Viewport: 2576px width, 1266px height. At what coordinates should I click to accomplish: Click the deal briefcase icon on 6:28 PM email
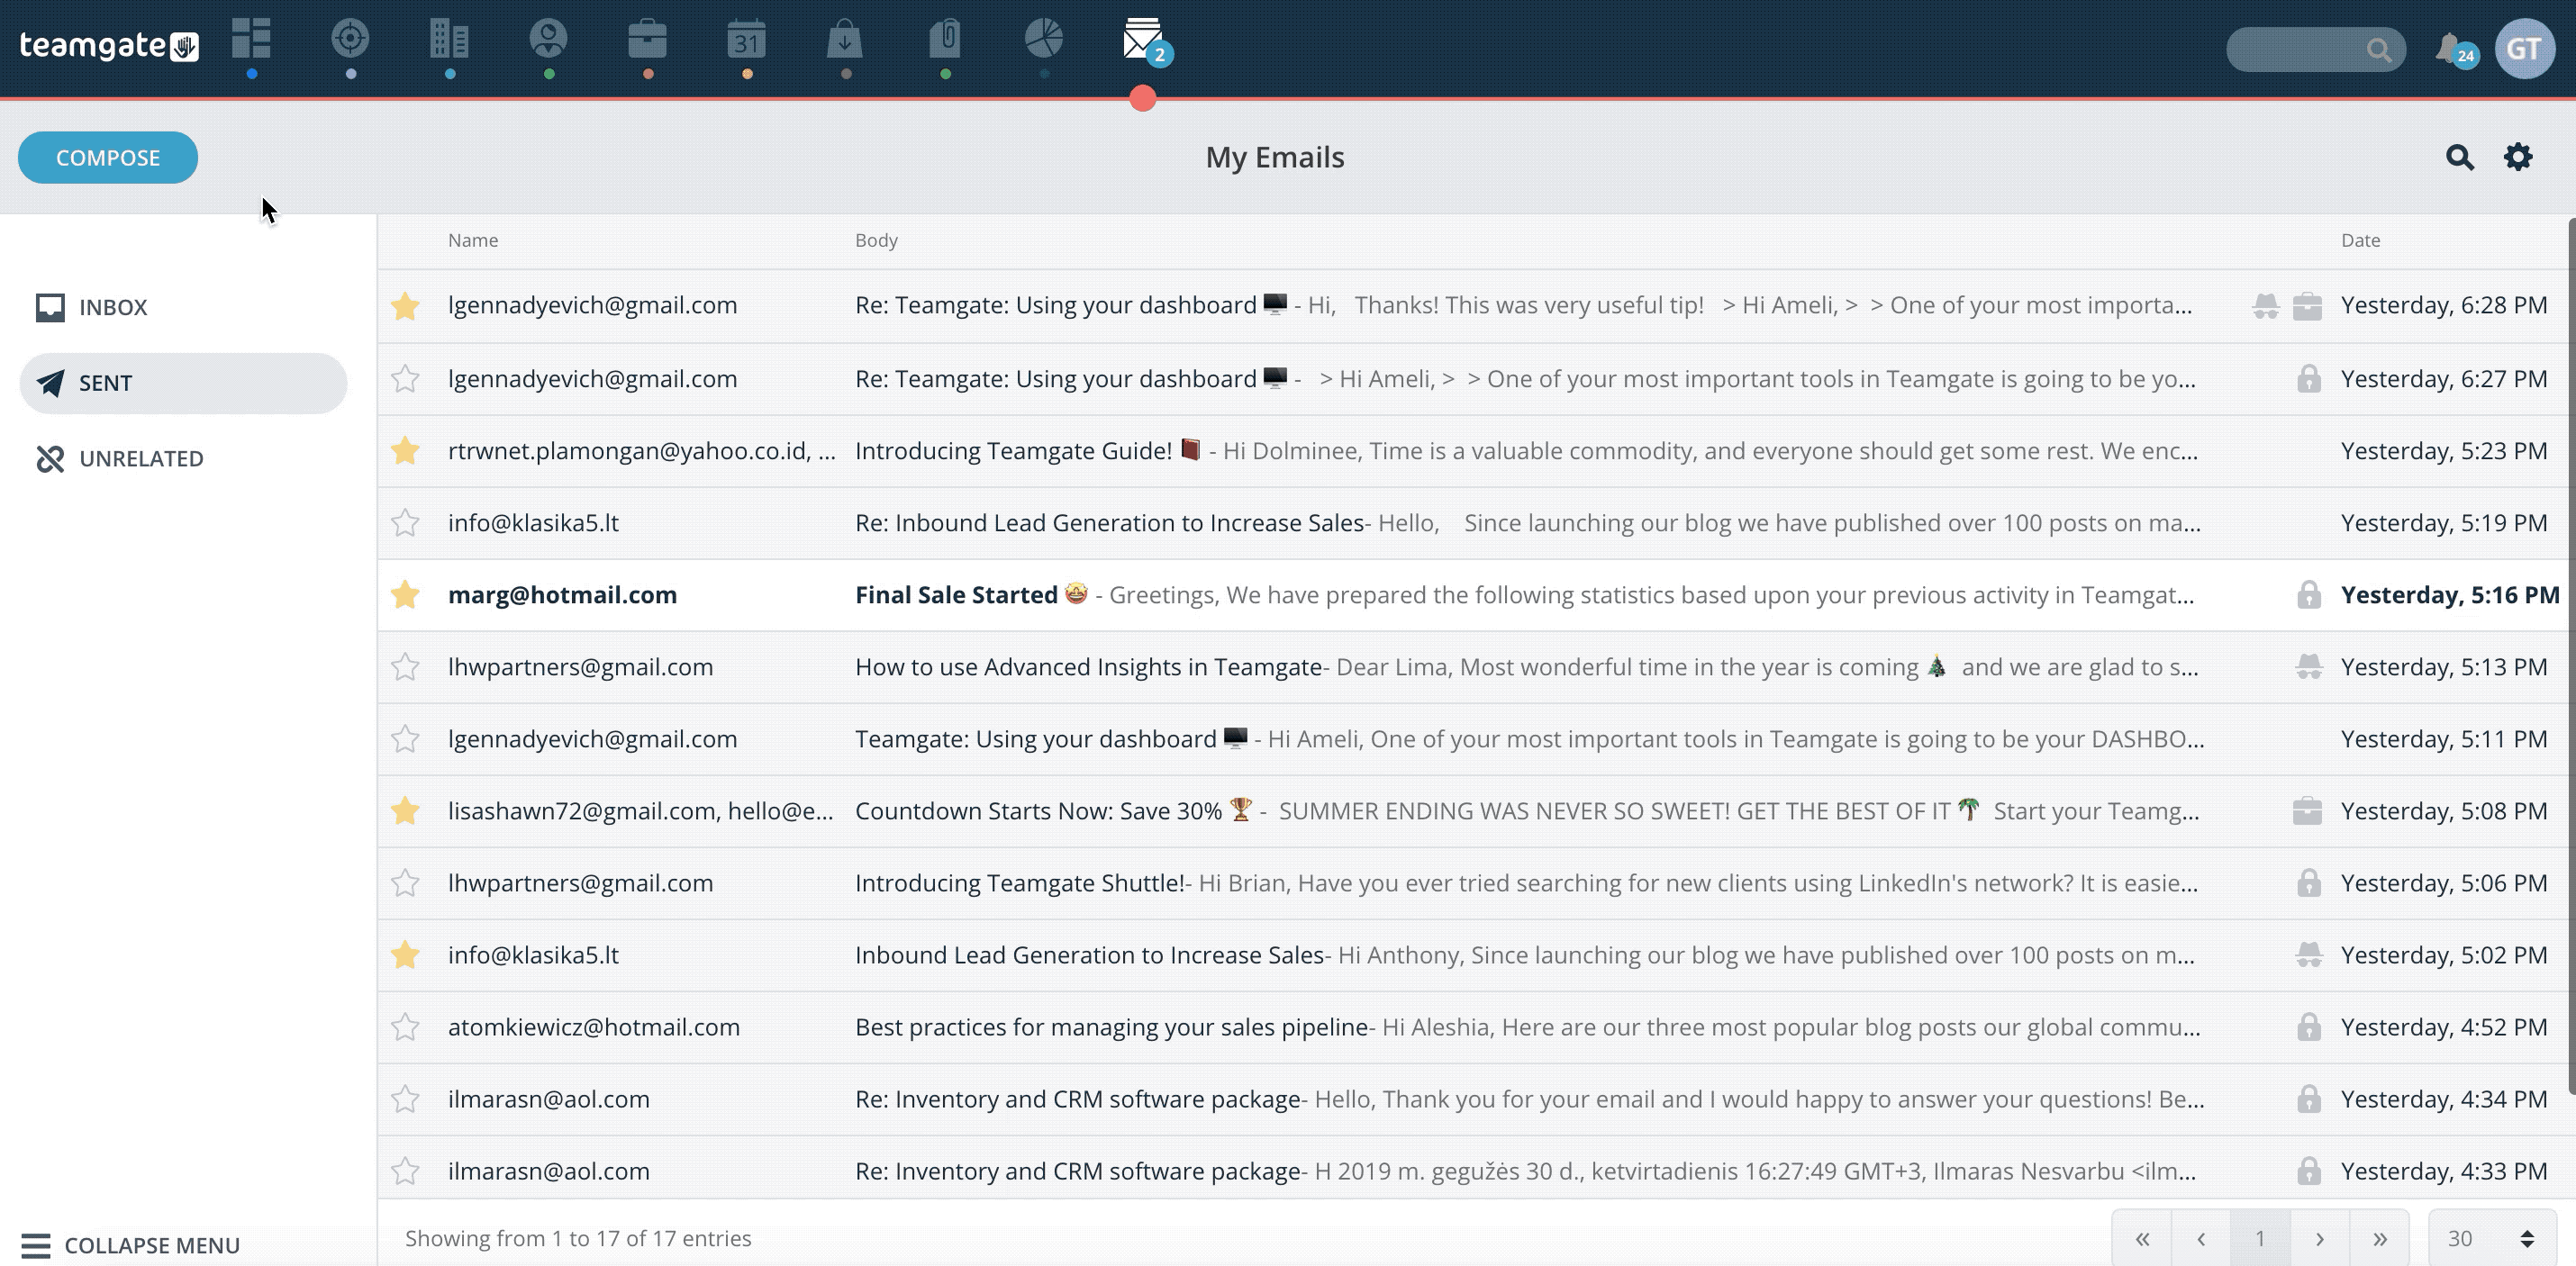pyautogui.click(x=2307, y=305)
